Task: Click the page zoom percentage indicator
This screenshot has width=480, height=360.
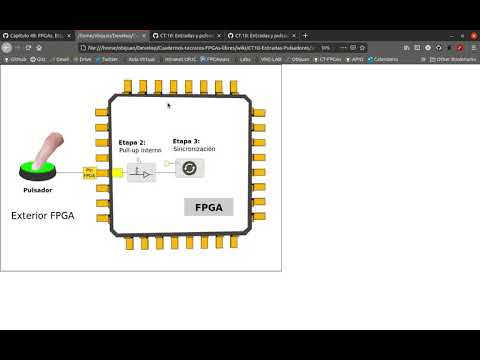Action: coord(325,48)
